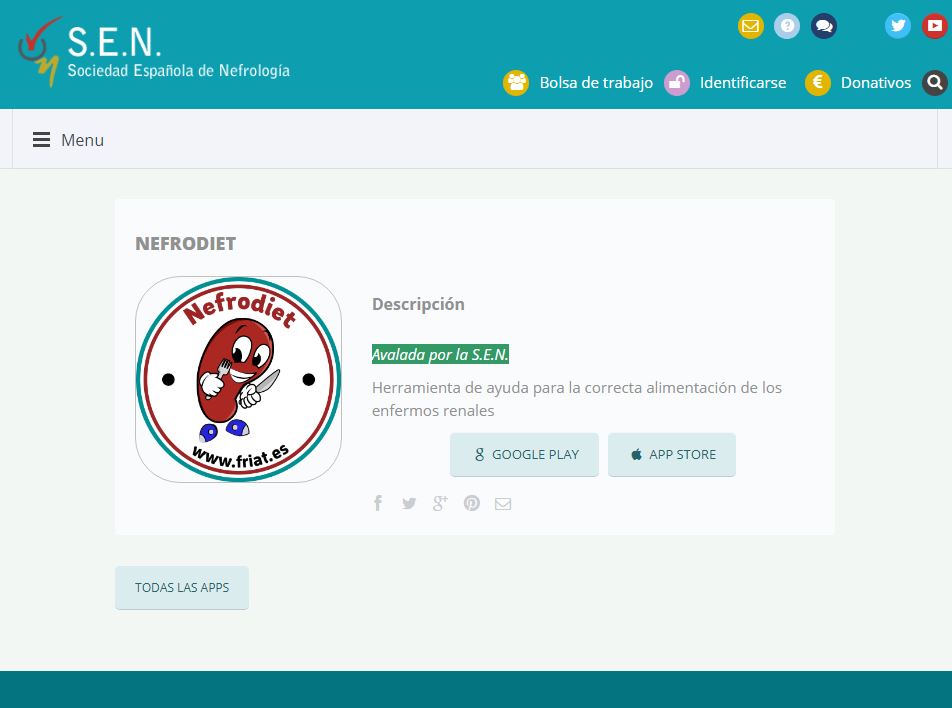
Task: Open the Bolsa de trabajo link
Action: (x=596, y=83)
